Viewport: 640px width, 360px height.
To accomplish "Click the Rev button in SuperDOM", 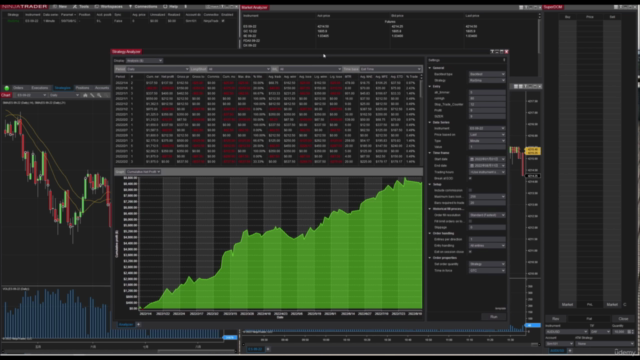I will click(x=556, y=319).
